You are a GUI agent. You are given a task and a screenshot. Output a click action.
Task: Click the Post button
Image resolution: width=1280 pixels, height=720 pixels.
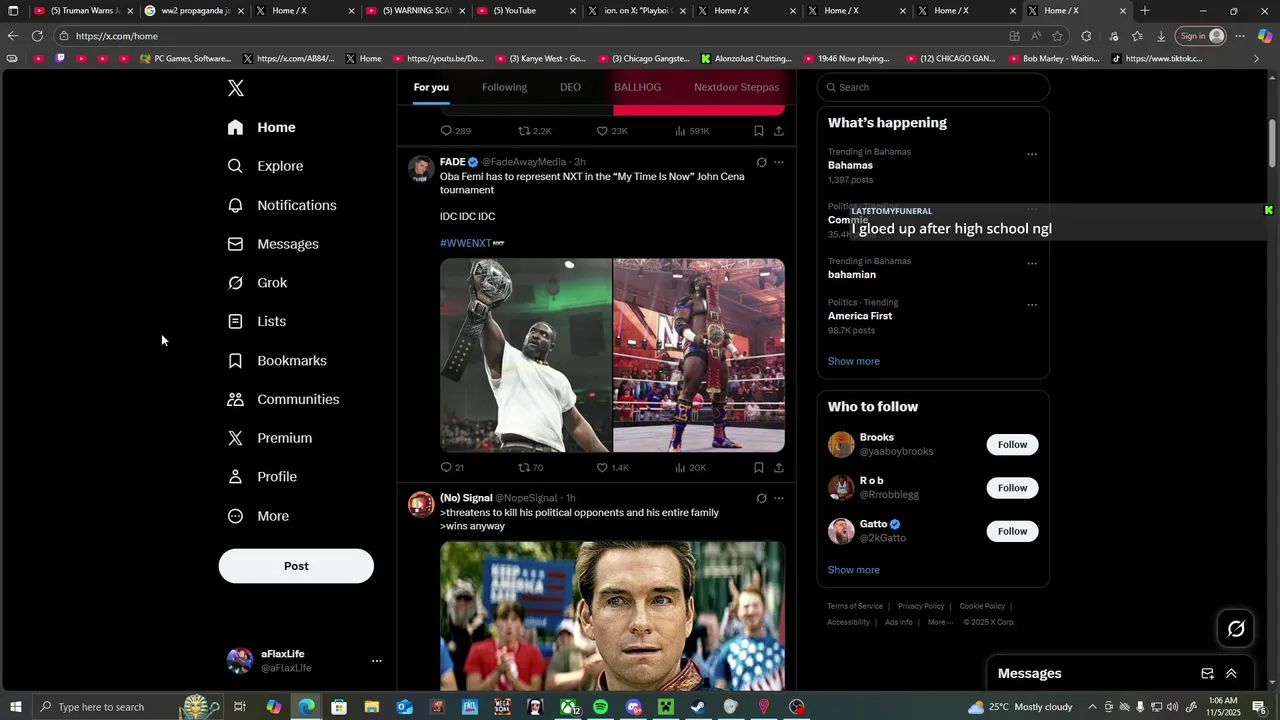pos(296,566)
